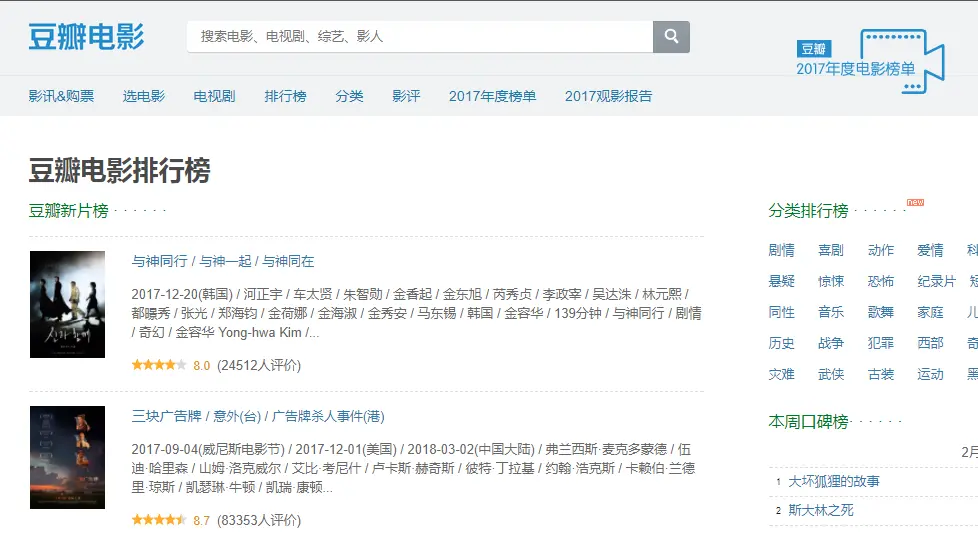Select the 武侠 category
This screenshot has height=533, width=978.
point(831,374)
